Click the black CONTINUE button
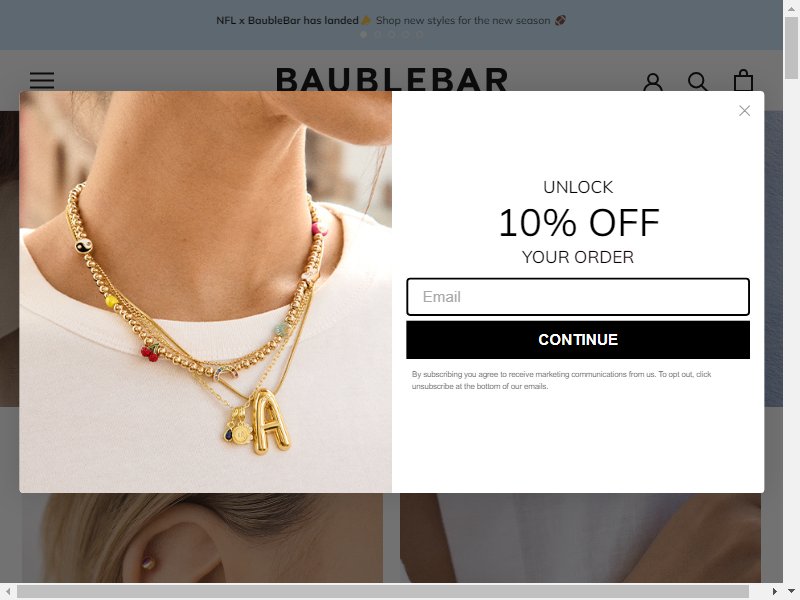 (578, 340)
